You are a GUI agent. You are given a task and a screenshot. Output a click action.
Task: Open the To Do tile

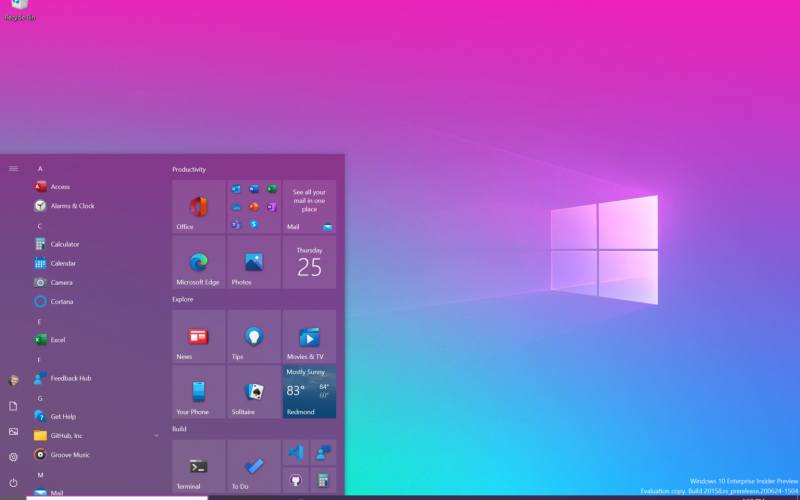pos(254,466)
